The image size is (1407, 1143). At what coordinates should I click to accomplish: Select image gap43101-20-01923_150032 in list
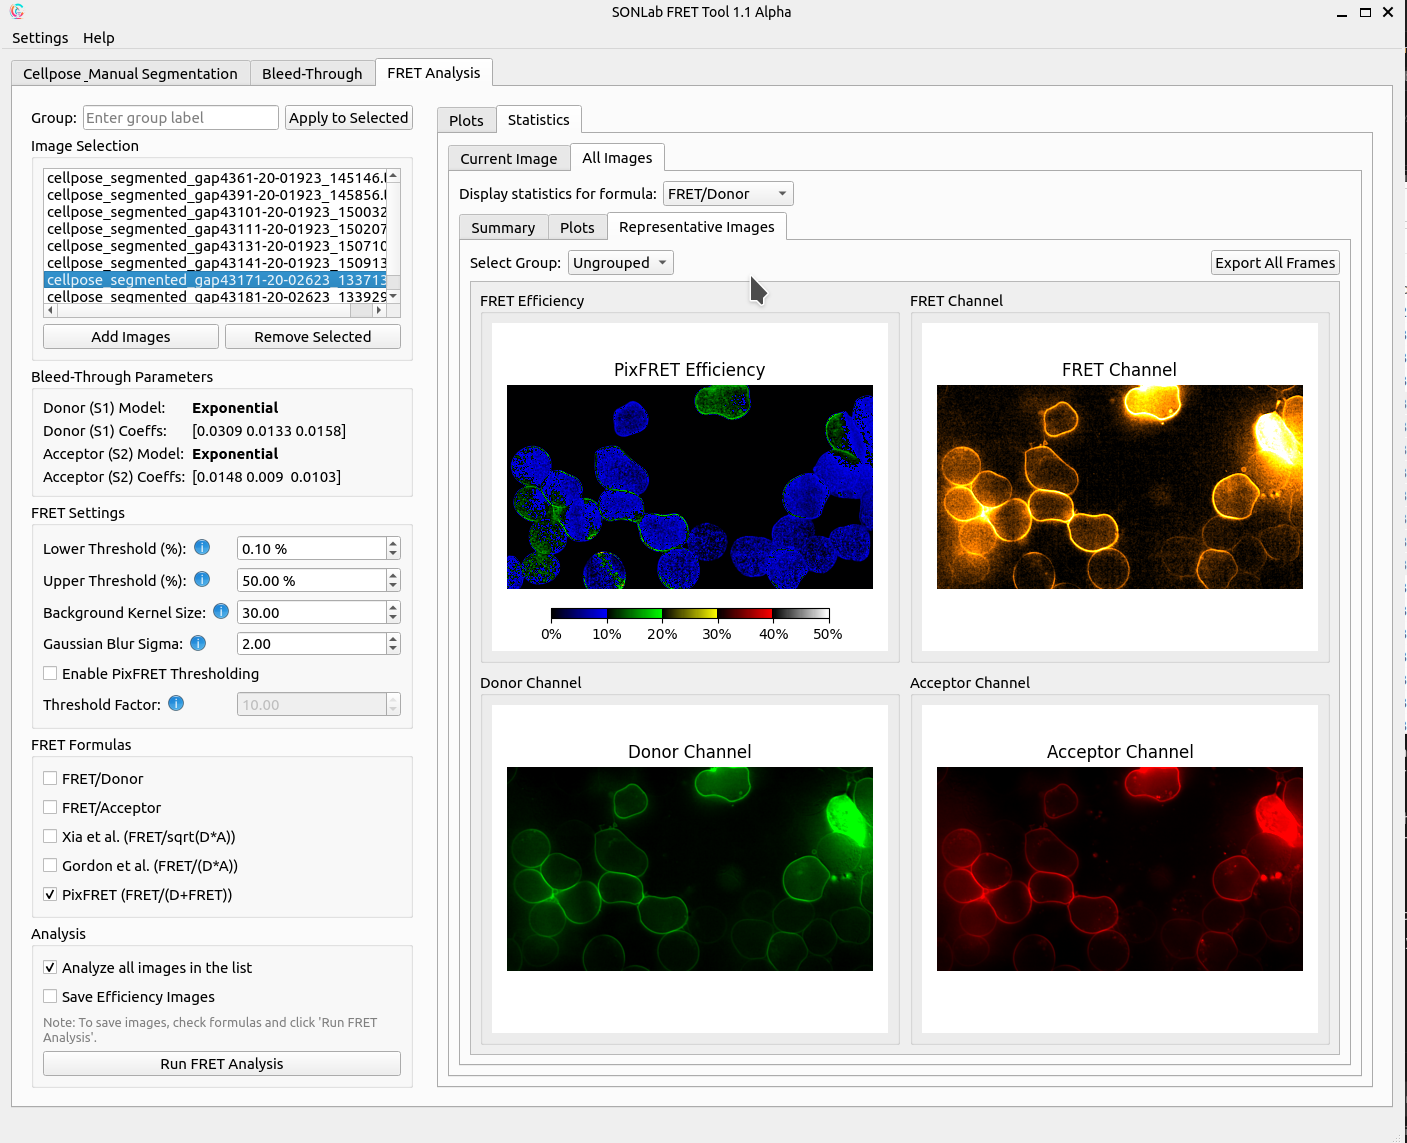215,212
